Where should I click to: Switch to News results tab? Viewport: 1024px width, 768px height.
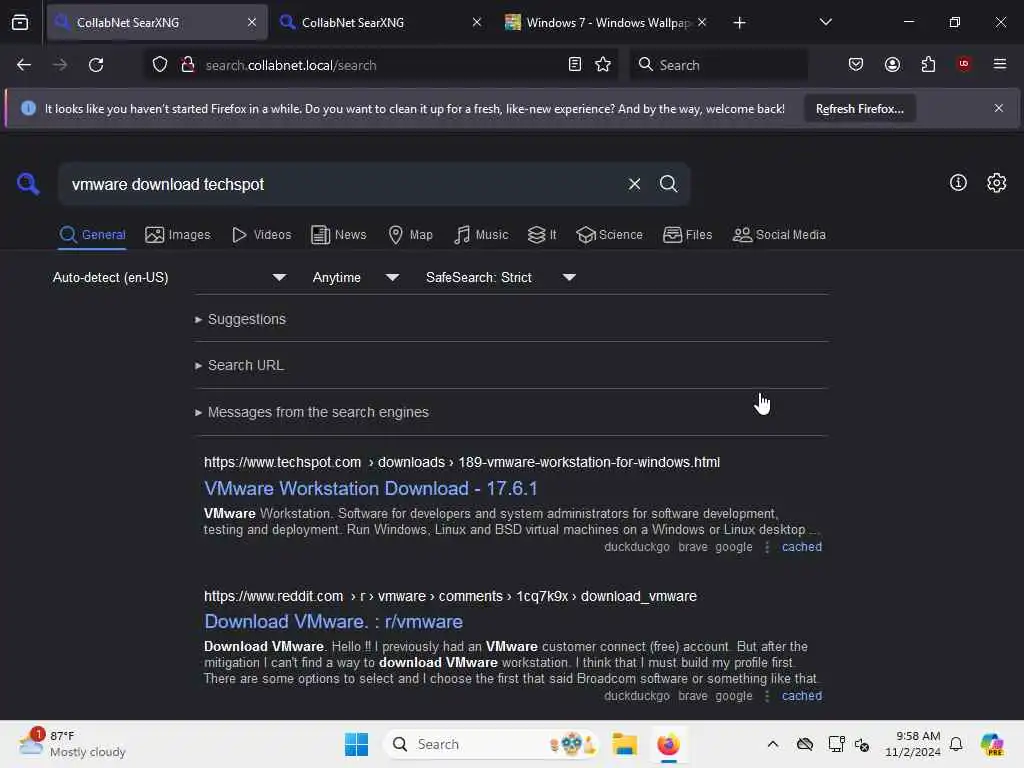pos(338,235)
